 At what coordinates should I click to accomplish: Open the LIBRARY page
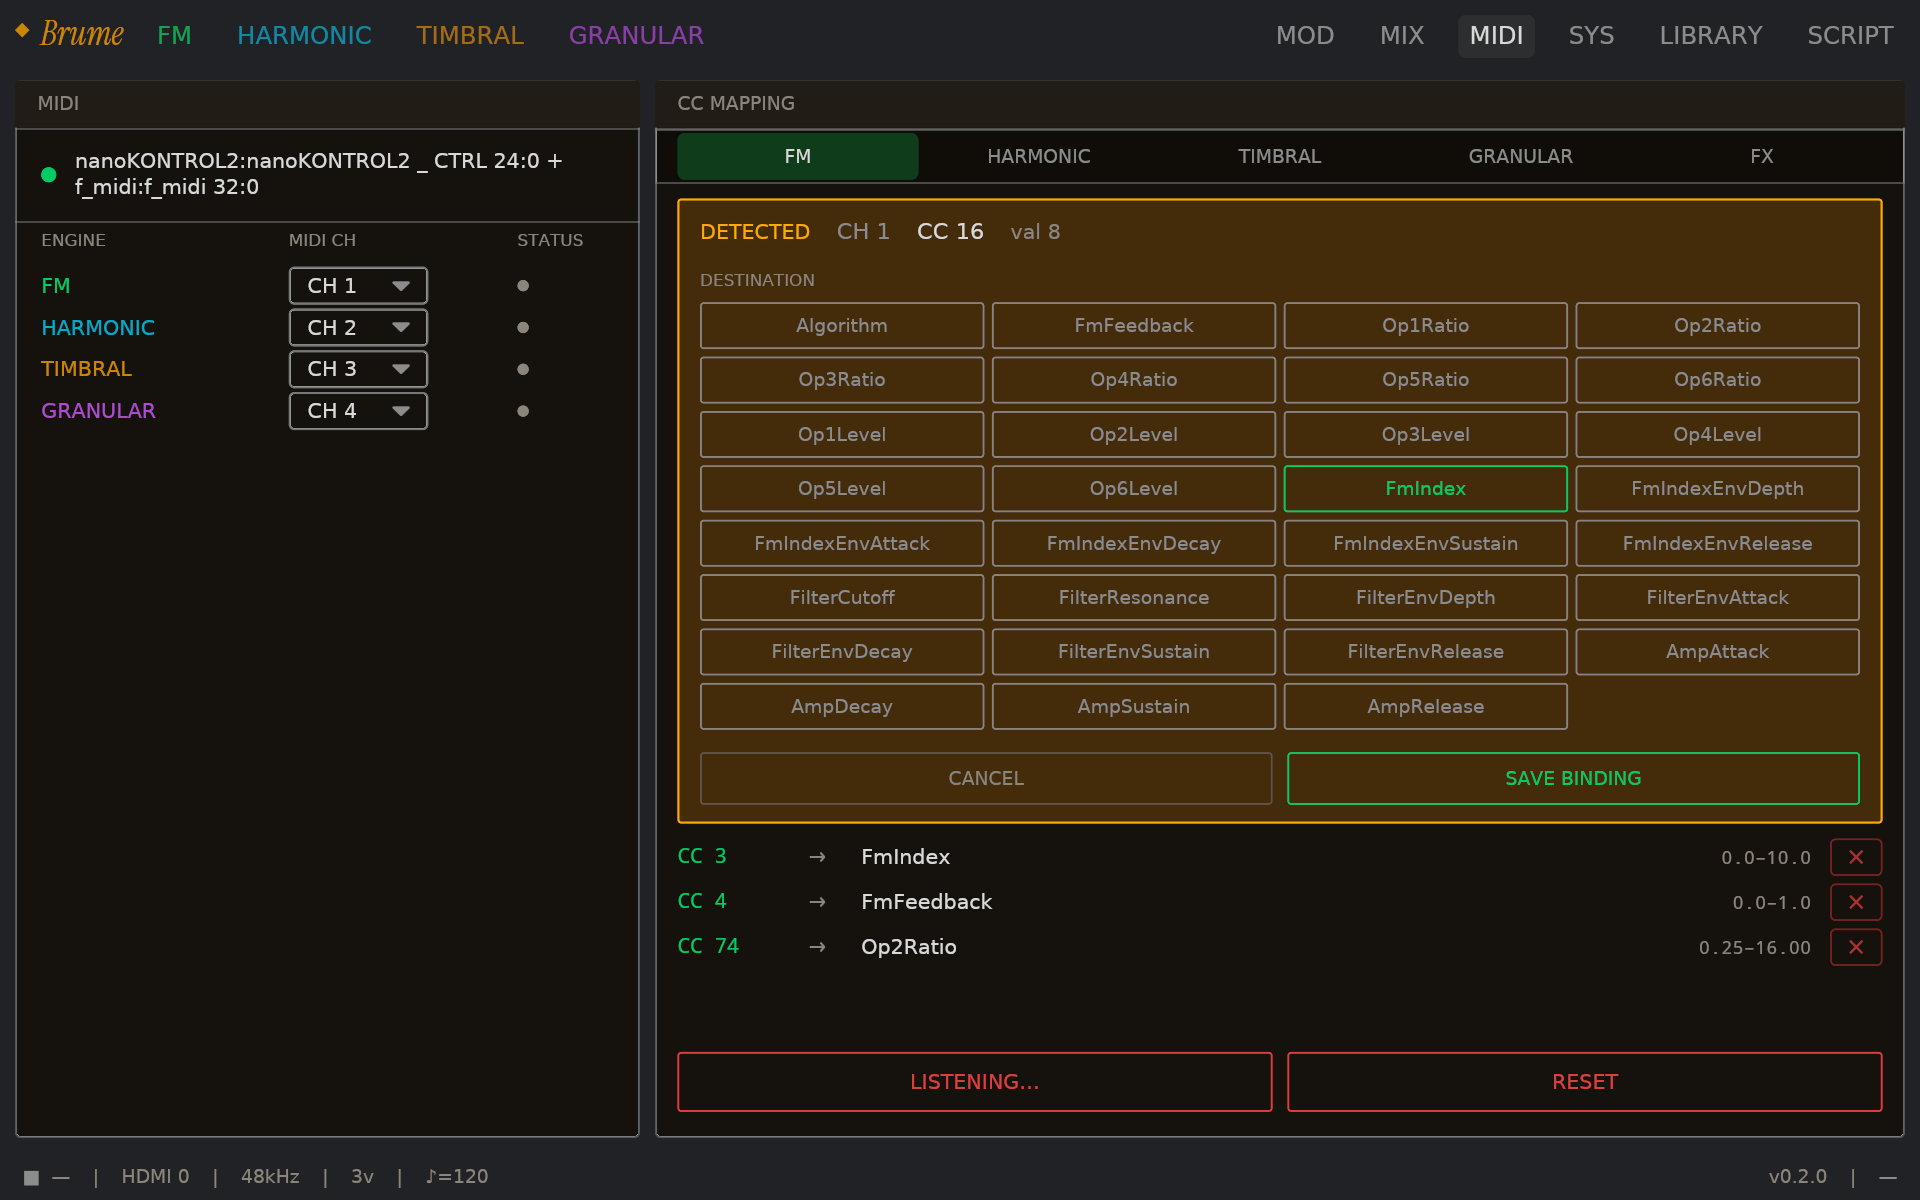(1711, 35)
